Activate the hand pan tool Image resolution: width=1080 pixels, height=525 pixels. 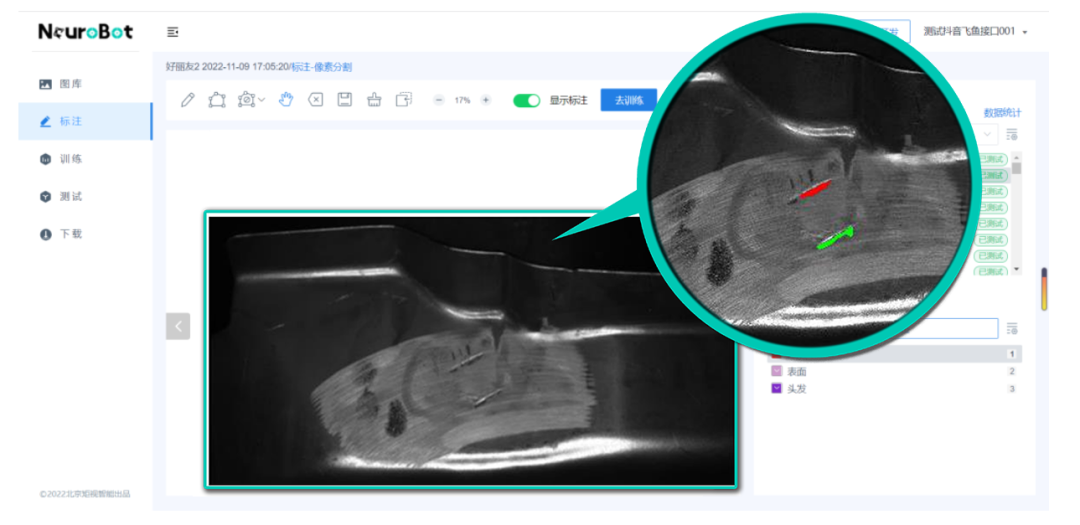click(x=286, y=100)
